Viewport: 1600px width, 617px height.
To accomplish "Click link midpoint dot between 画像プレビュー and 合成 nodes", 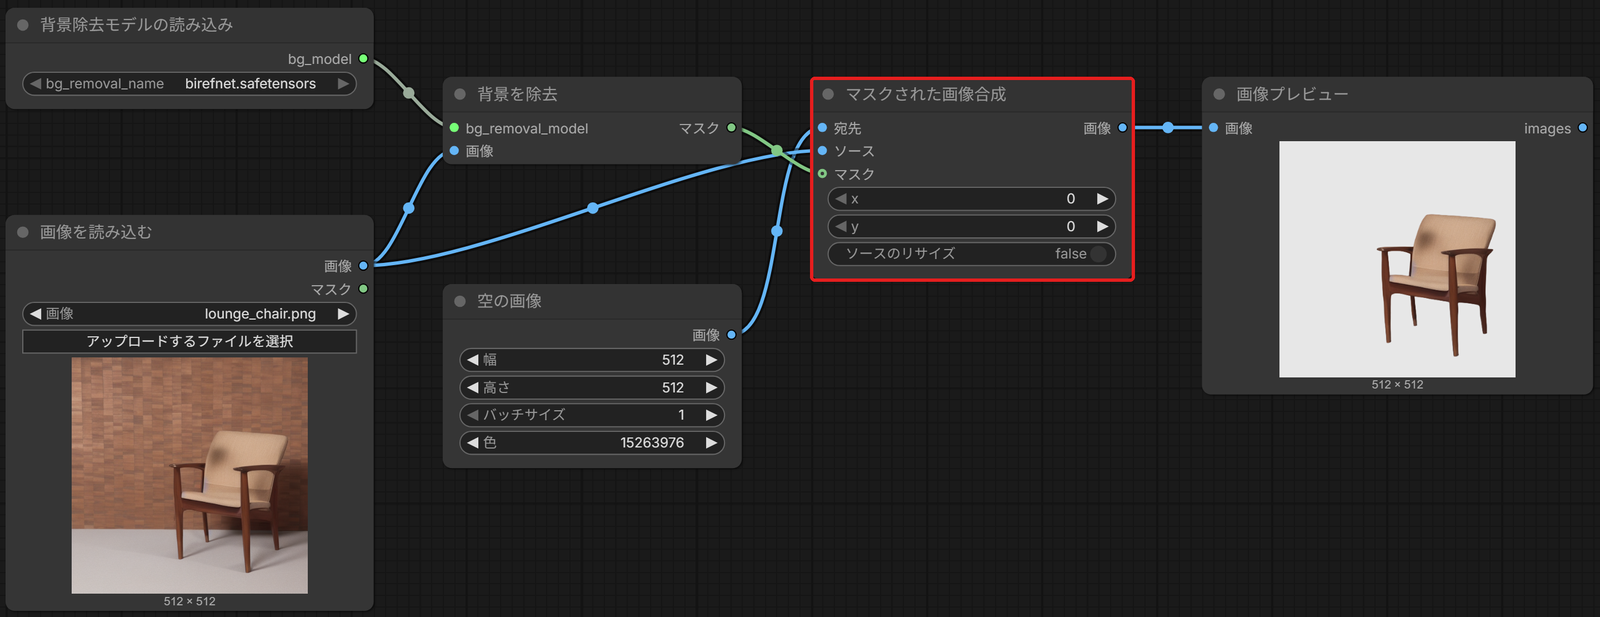I will coord(1168,128).
